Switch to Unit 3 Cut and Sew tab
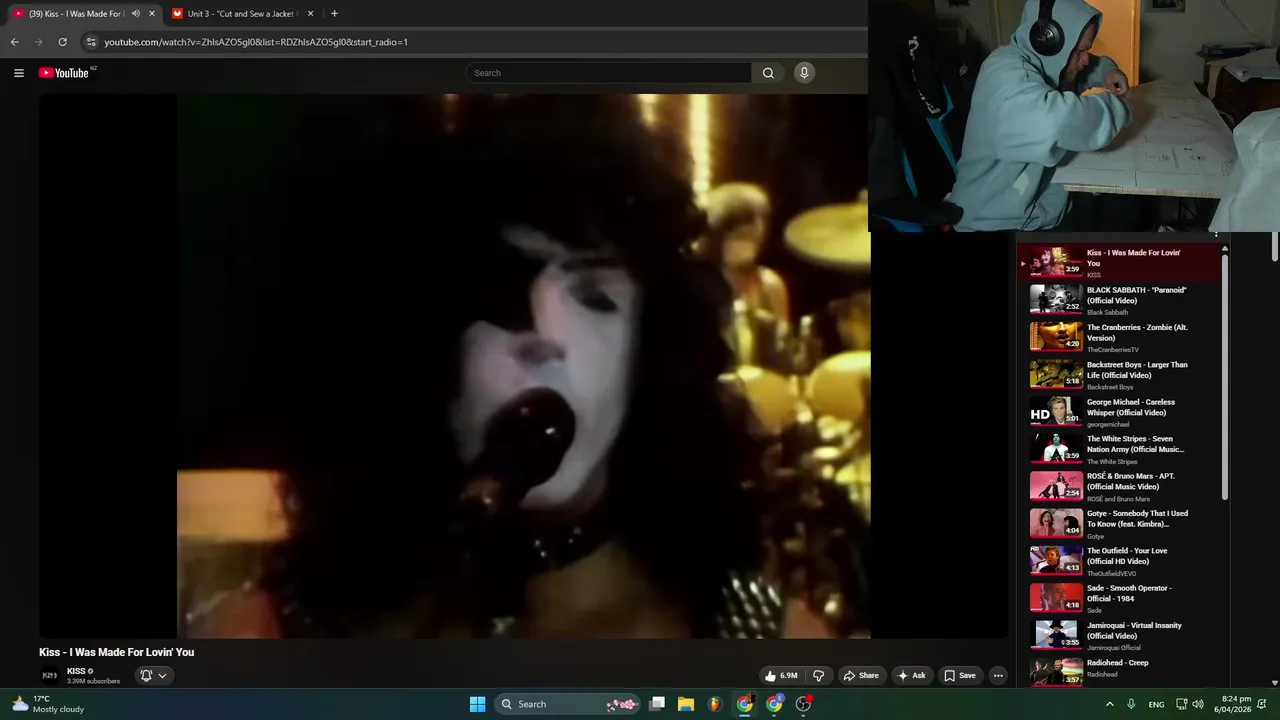The height and width of the screenshot is (720, 1280). point(243,14)
